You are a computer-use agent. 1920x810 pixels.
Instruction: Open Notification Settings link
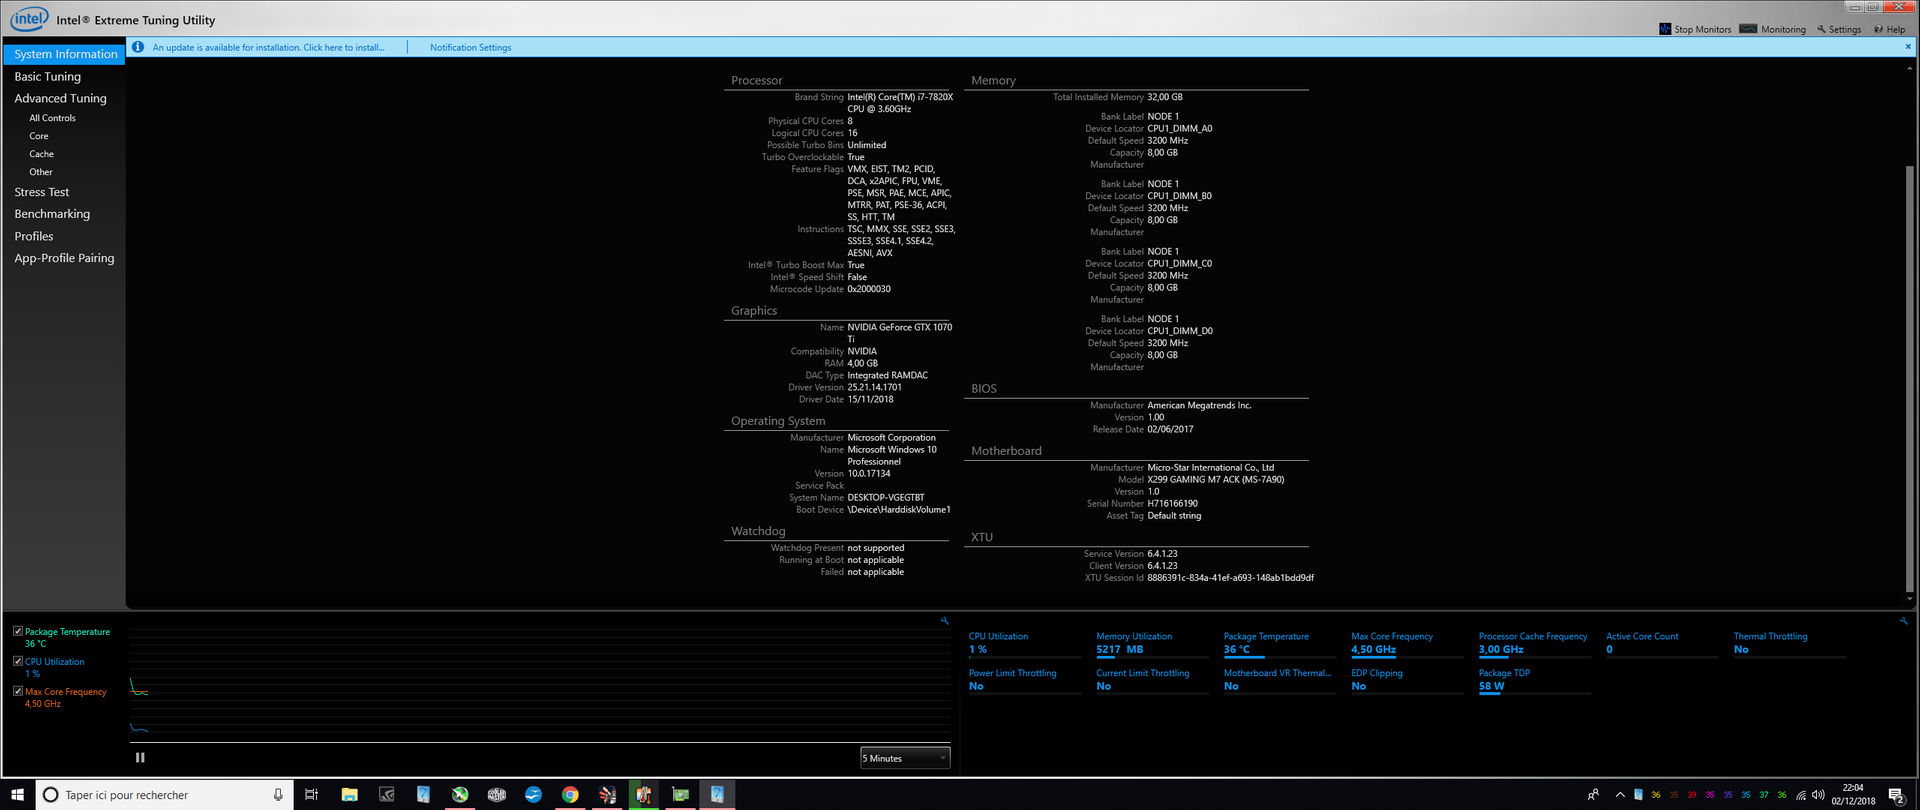[x=470, y=47]
